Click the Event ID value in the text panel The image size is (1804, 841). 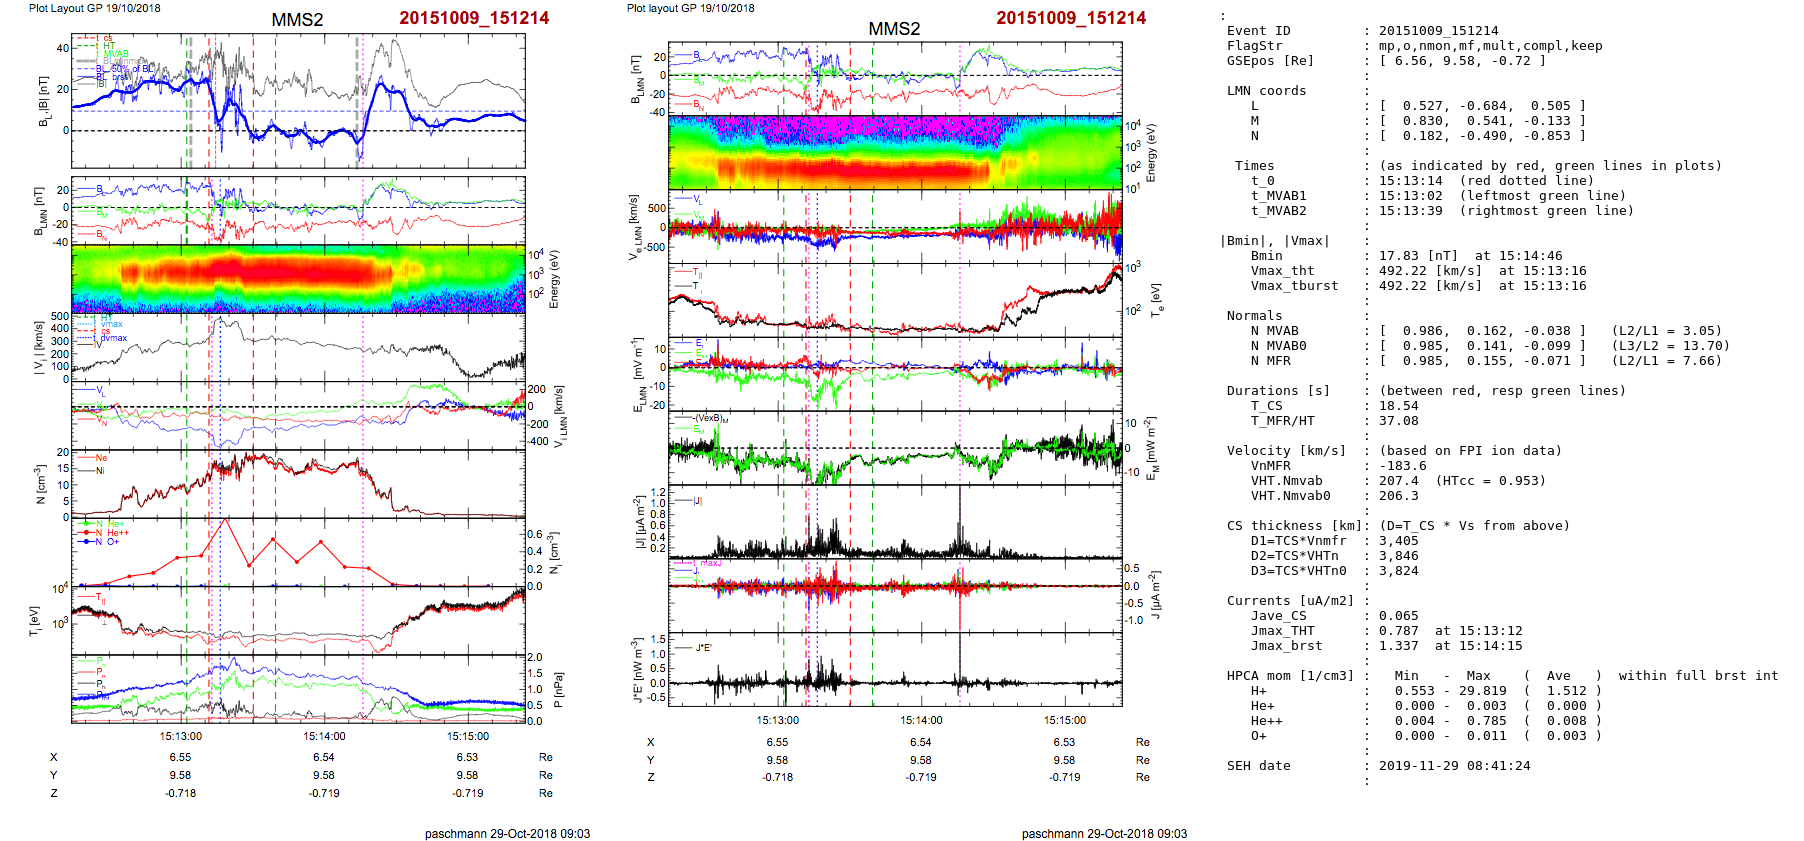pyautogui.click(x=1439, y=31)
